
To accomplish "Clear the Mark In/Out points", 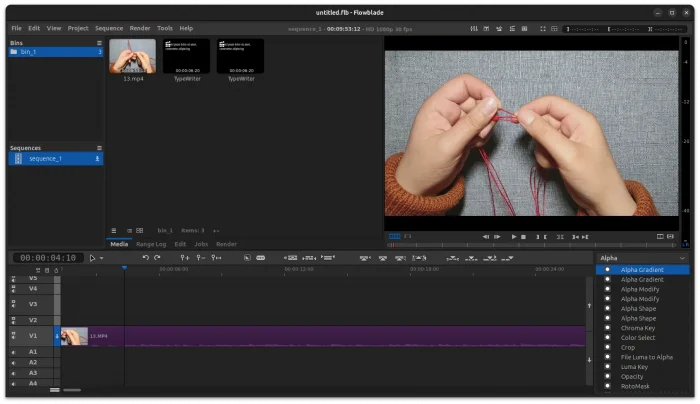I will 560,237.
